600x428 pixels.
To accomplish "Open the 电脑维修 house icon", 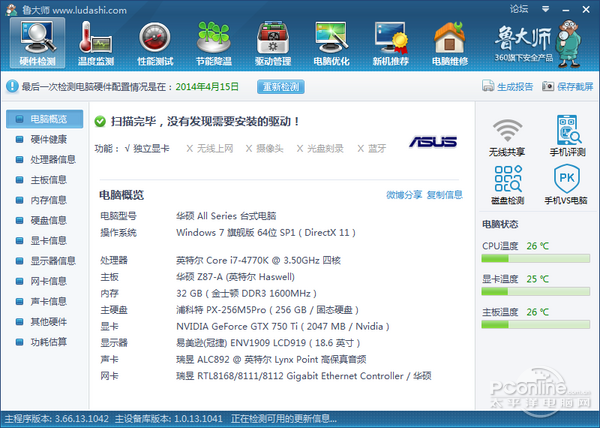I will click(x=450, y=43).
